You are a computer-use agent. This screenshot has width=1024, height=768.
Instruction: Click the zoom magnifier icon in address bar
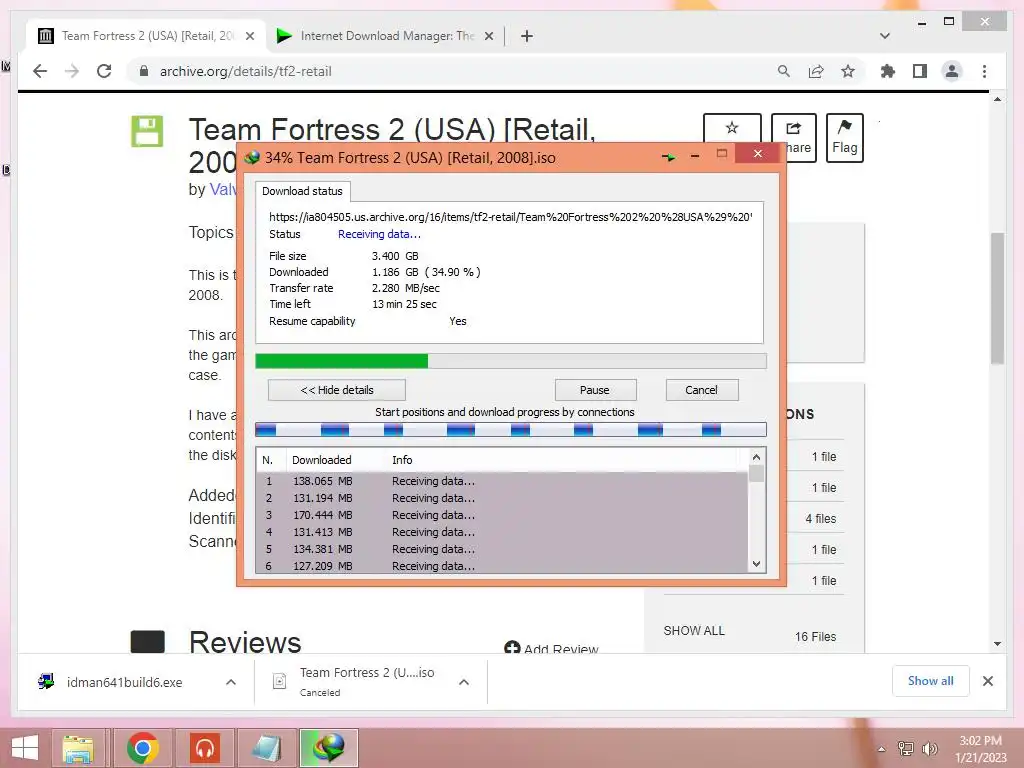784,71
